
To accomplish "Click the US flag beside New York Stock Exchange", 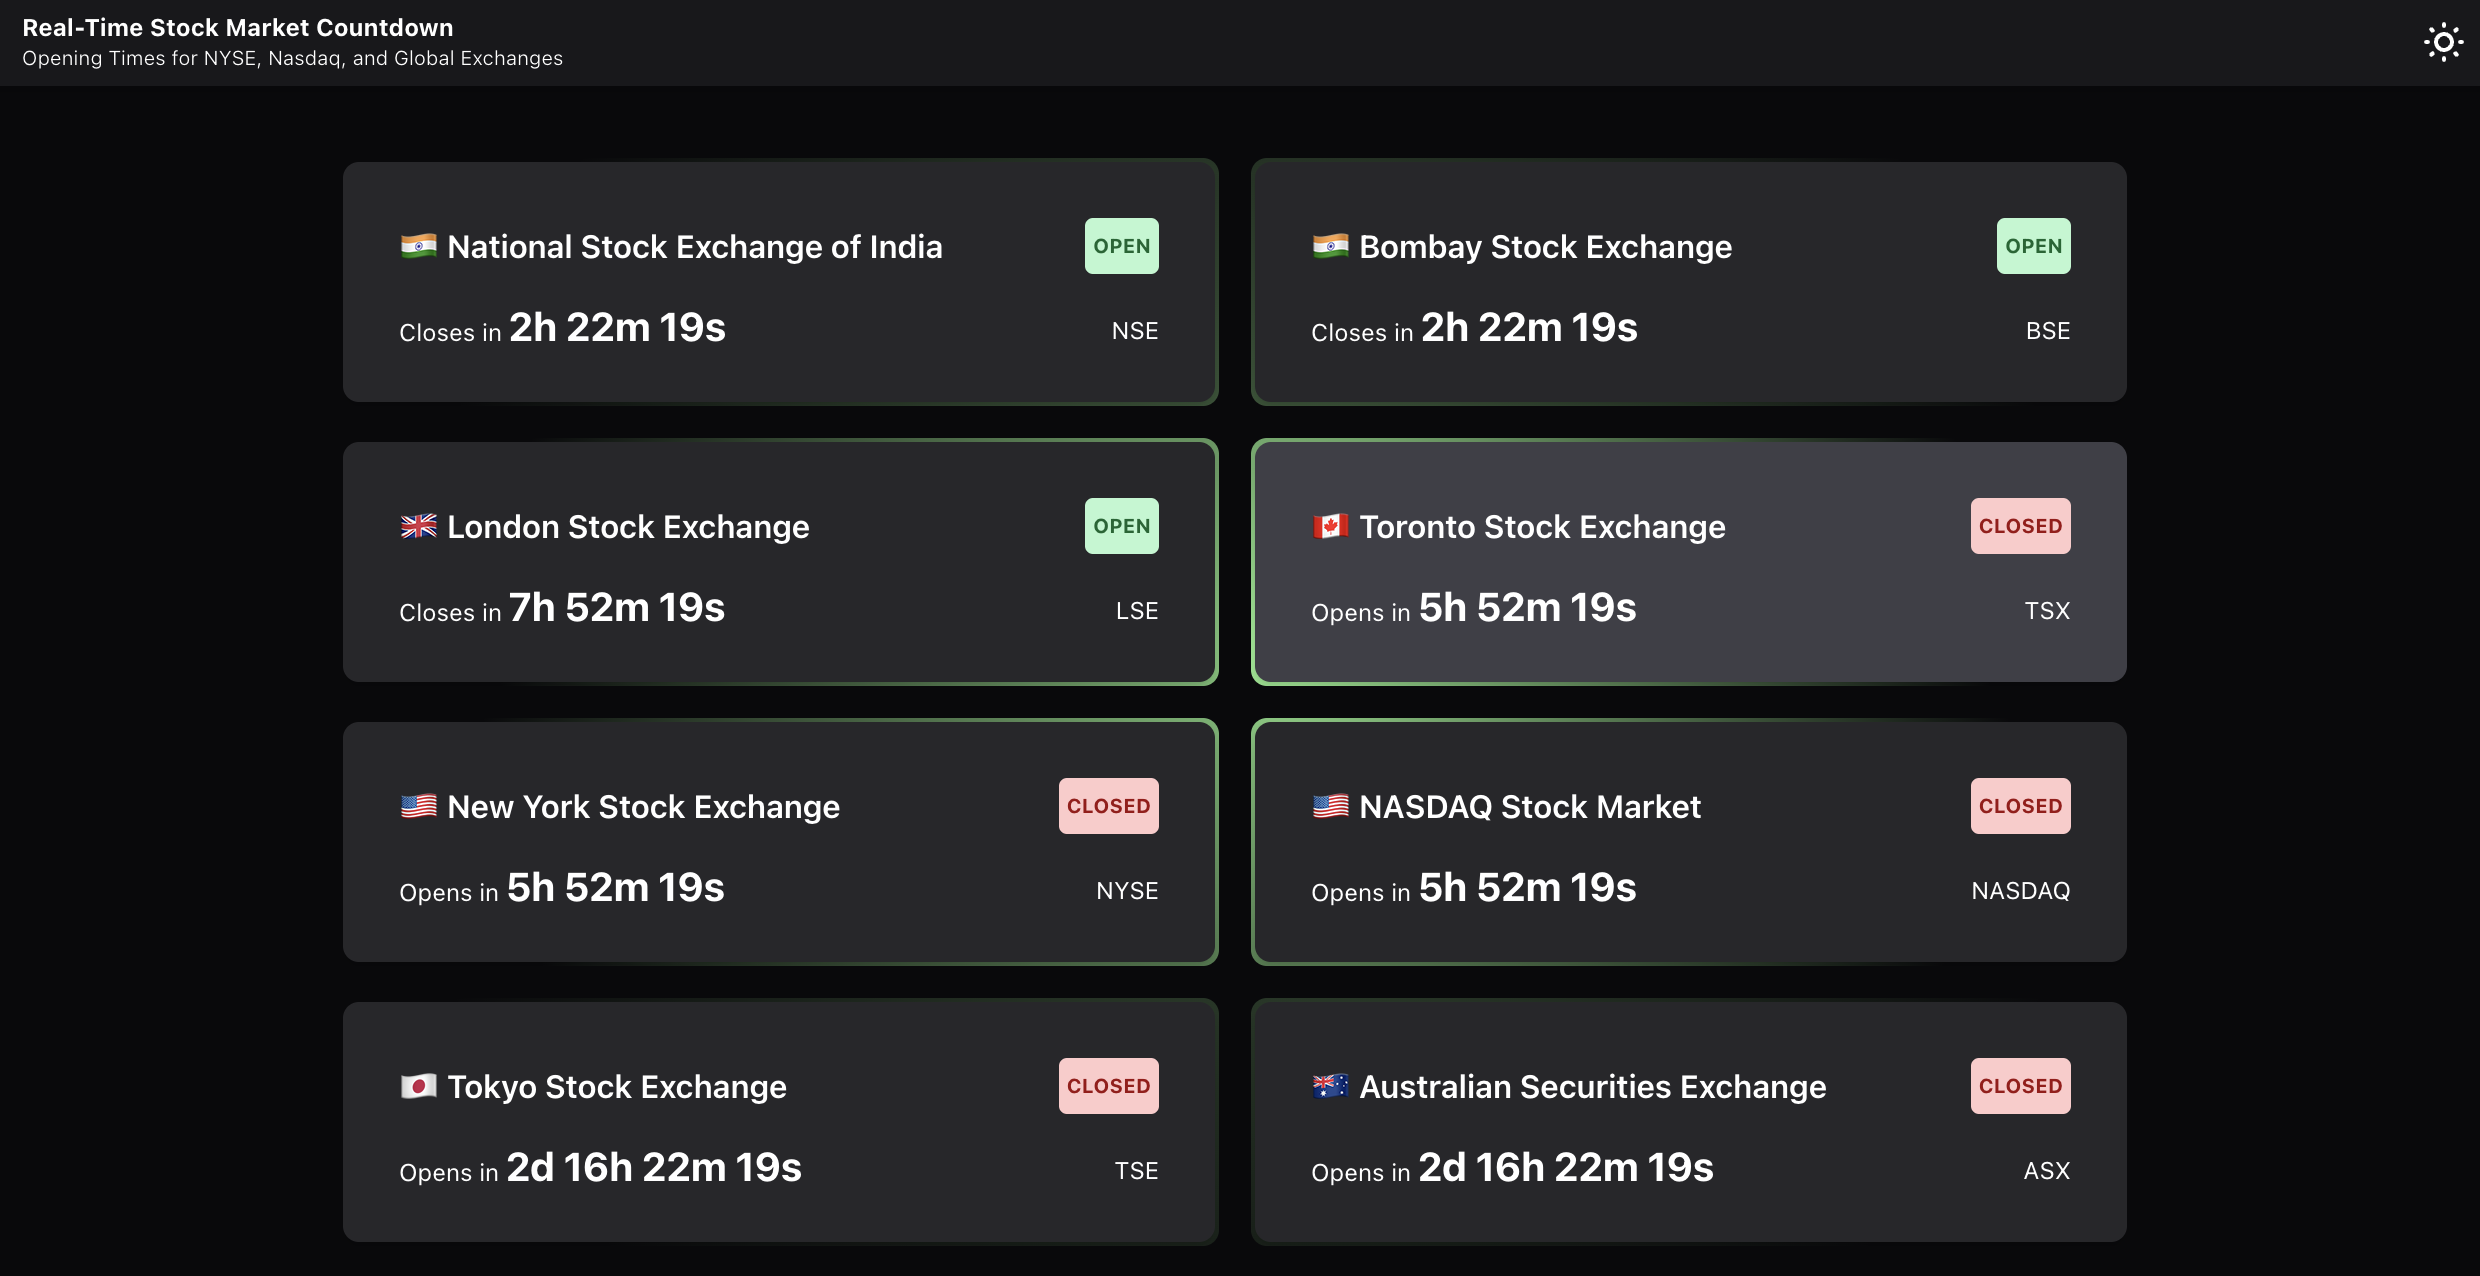I will click(x=418, y=806).
